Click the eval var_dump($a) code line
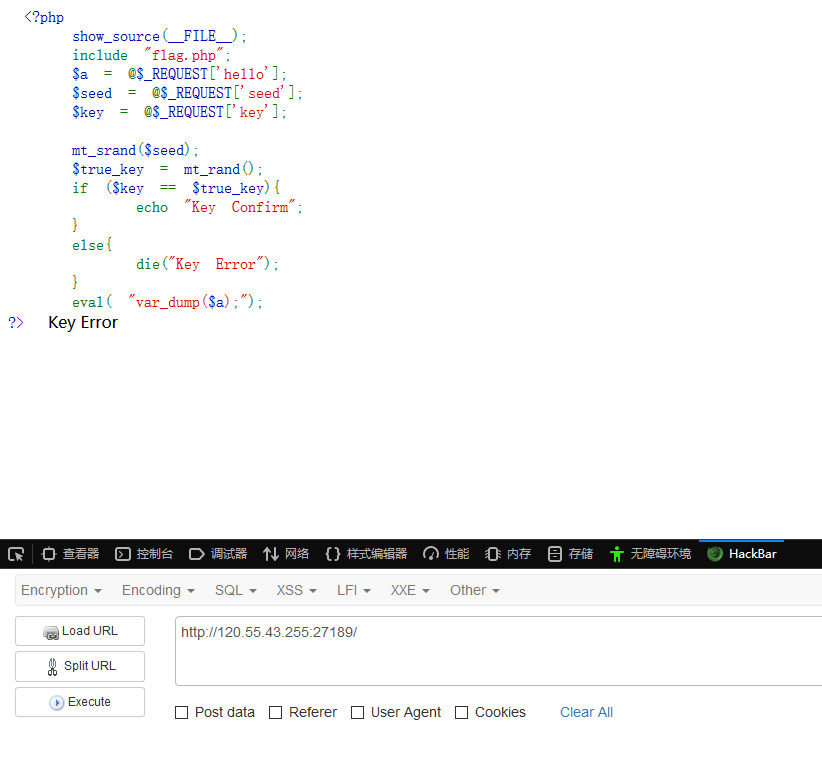Screen dimensions: 822x757 (x=167, y=302)
